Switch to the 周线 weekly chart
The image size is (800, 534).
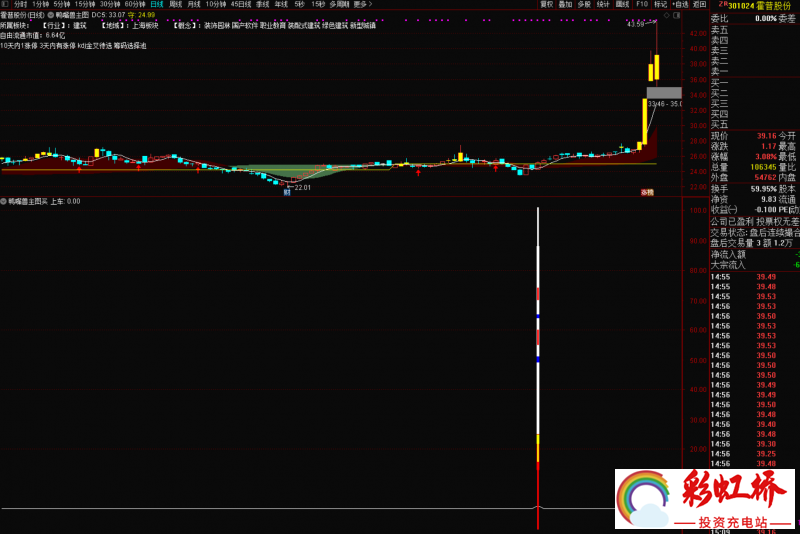(x=176, y=4)
